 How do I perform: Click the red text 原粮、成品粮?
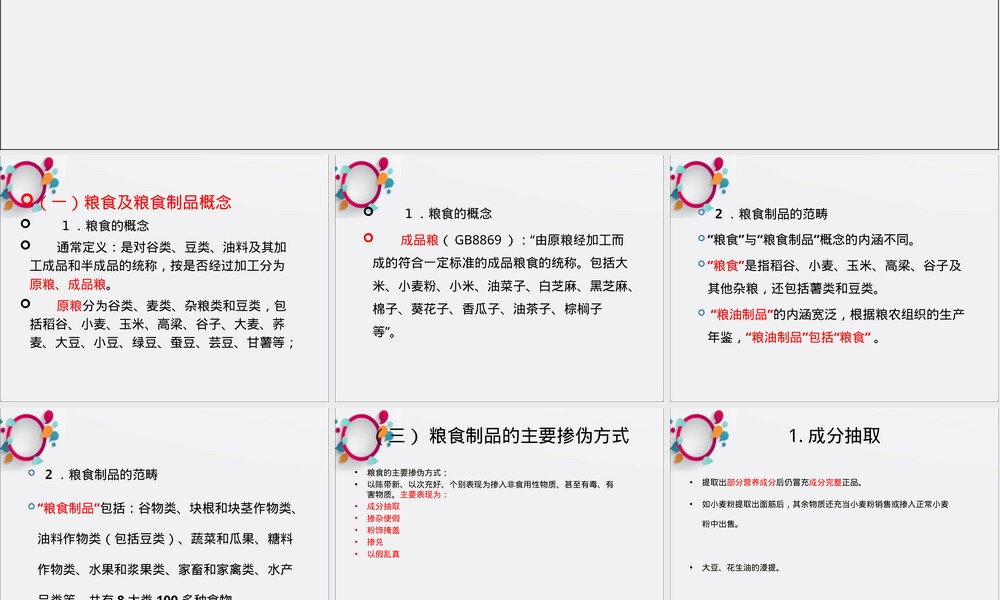coord(68,284)
